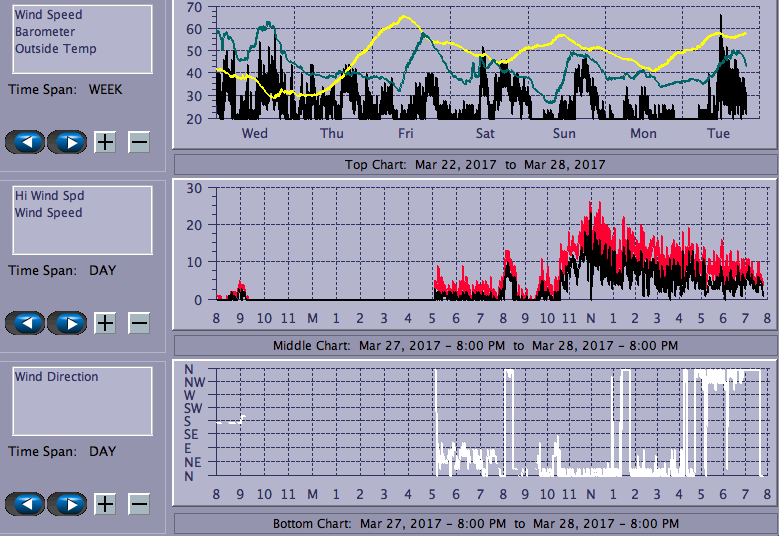This screenshot has height=536, width=779.
Task: Click the Middle Chart date range bar
Action: coord(475,345)
